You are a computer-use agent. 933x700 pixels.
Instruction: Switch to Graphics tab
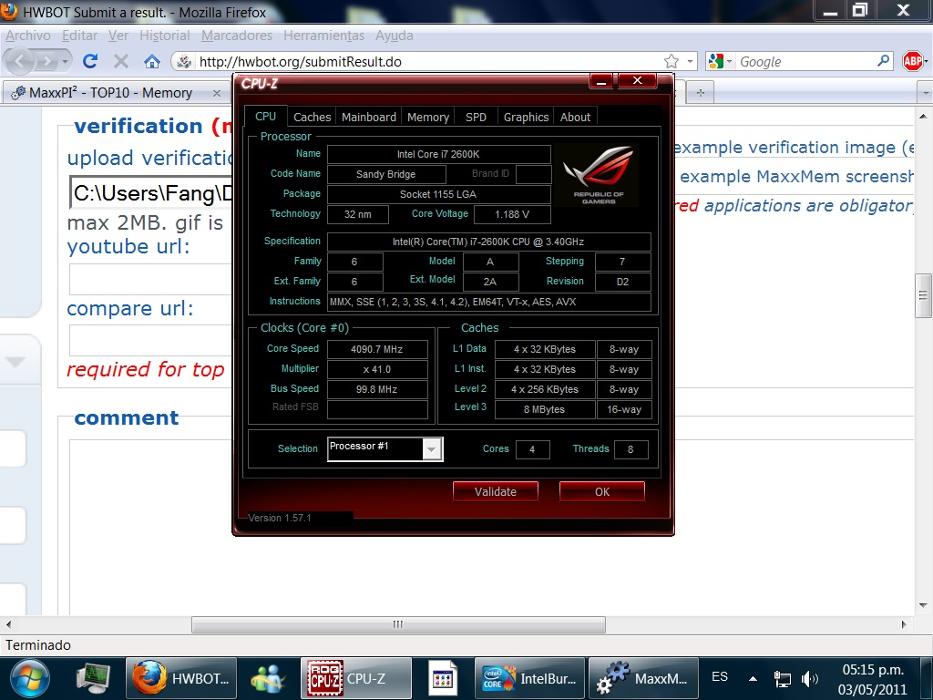coord(526,117)
